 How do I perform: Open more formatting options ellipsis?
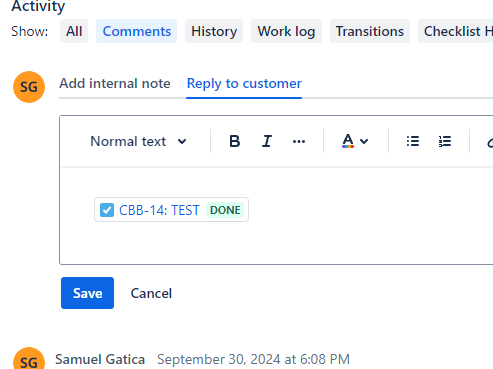point(299,141)
